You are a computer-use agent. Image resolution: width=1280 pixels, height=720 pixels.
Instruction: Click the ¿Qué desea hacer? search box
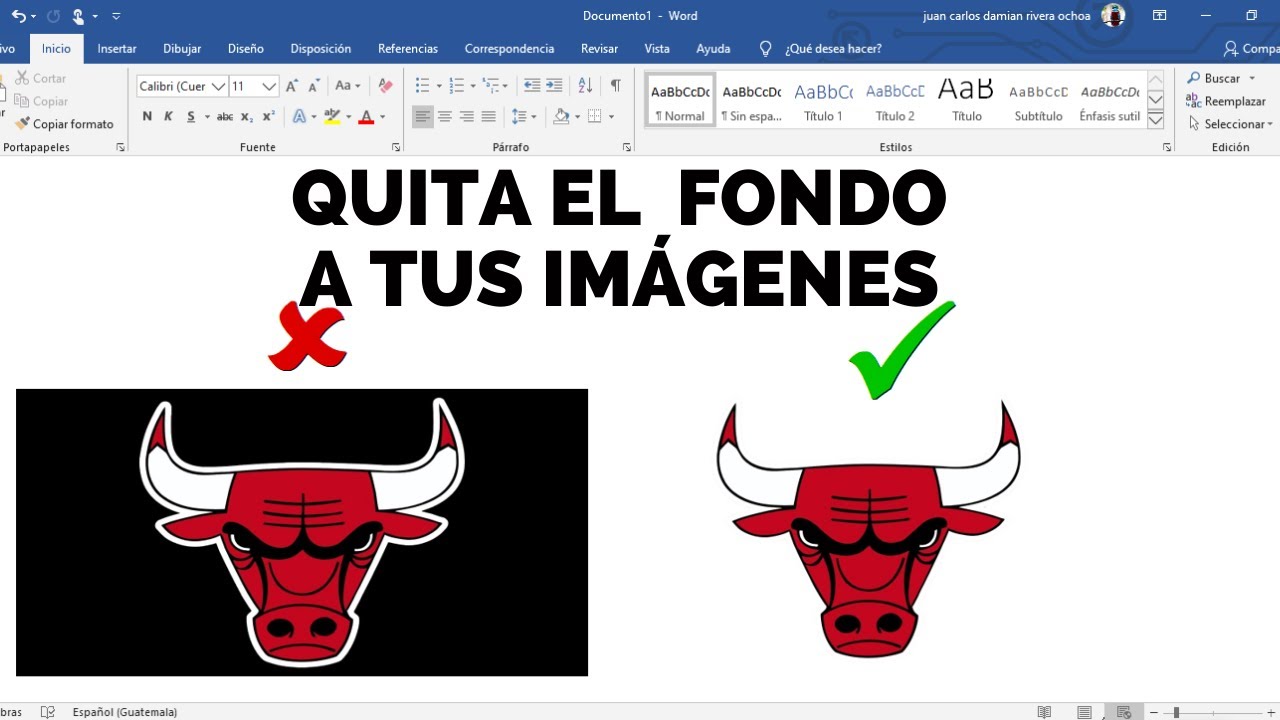(x=833, y=48)
